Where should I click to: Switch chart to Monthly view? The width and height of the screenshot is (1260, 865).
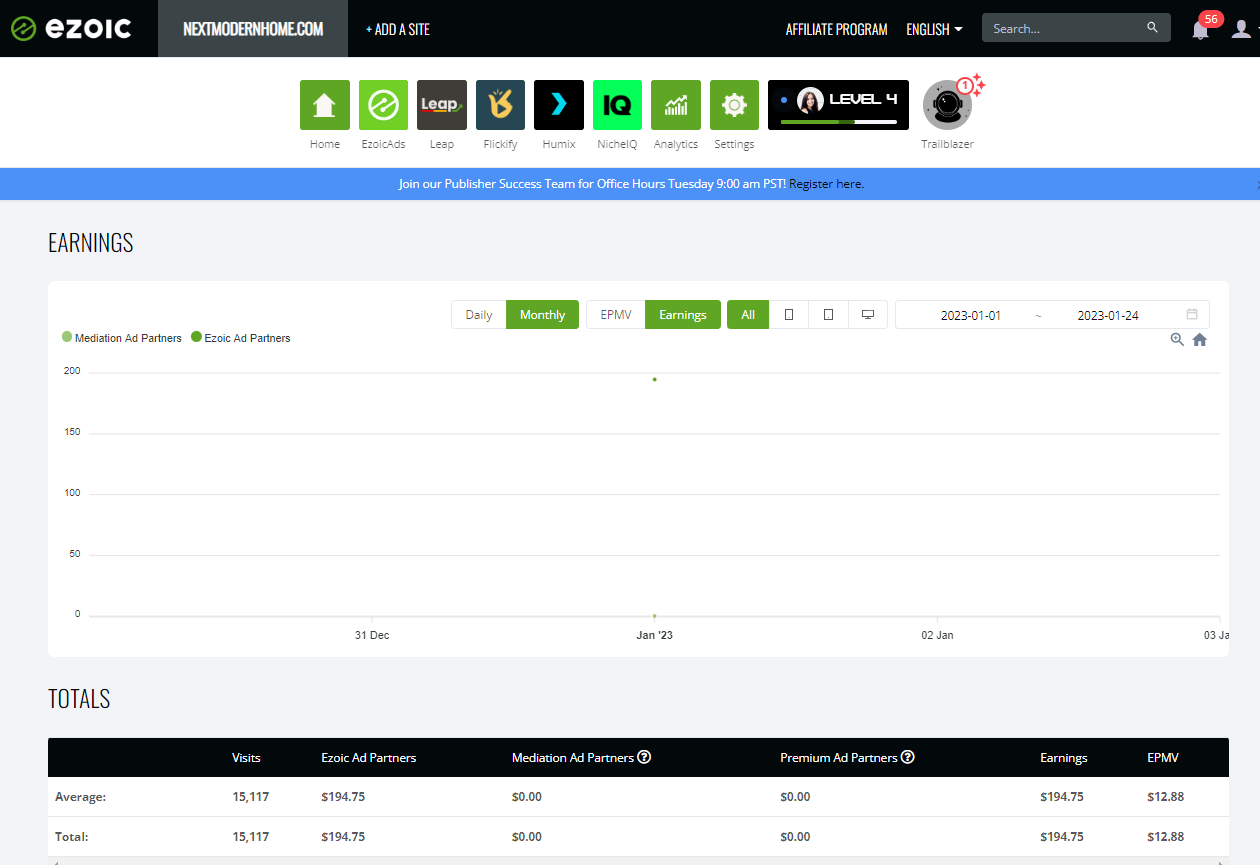pos(543,315)
